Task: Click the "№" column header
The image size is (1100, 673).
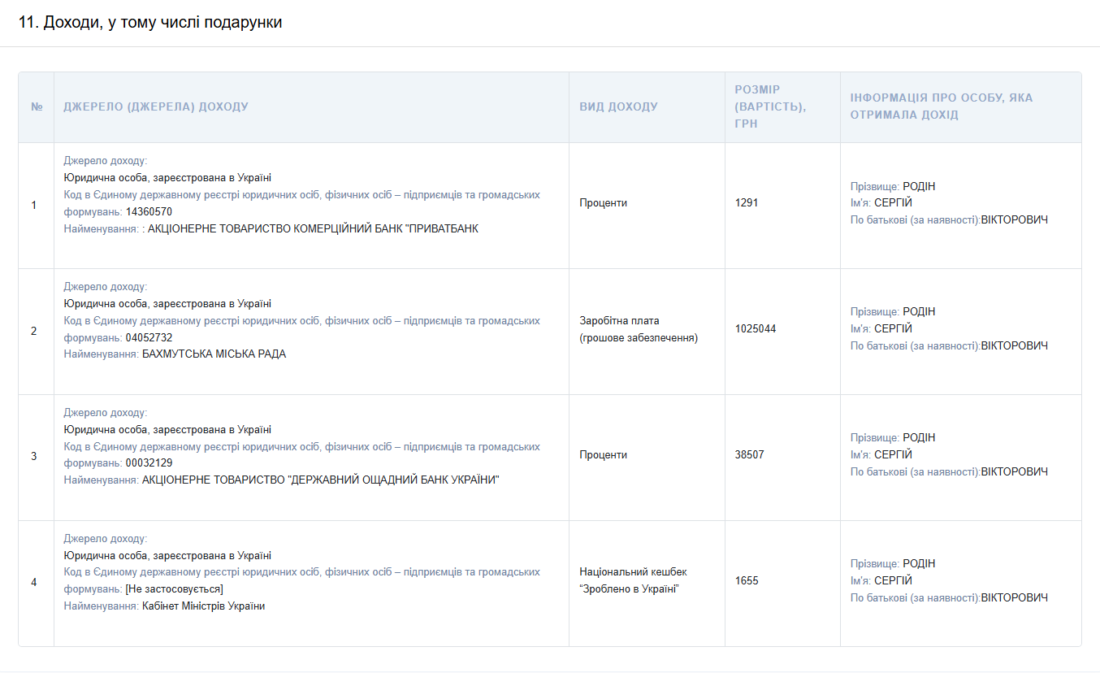Action: tap(36, 107)
